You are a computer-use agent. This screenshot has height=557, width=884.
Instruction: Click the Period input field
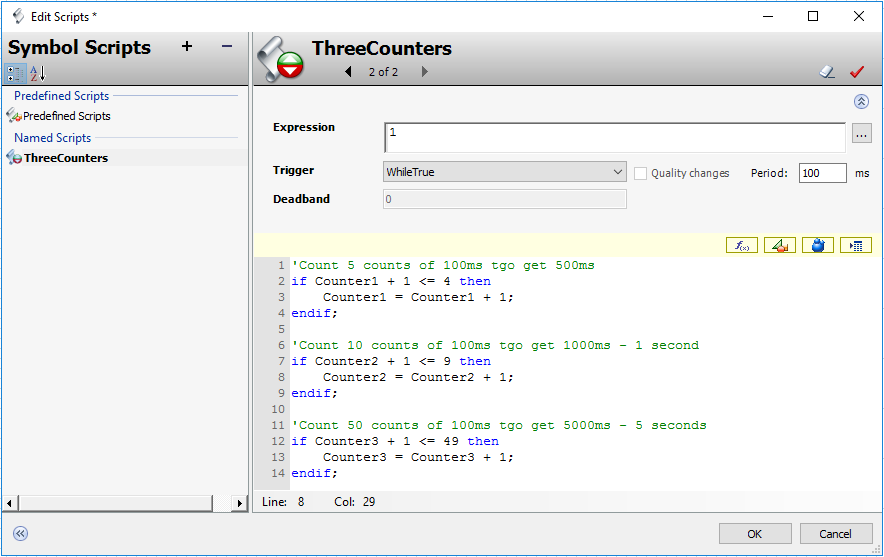coord(822,173)
